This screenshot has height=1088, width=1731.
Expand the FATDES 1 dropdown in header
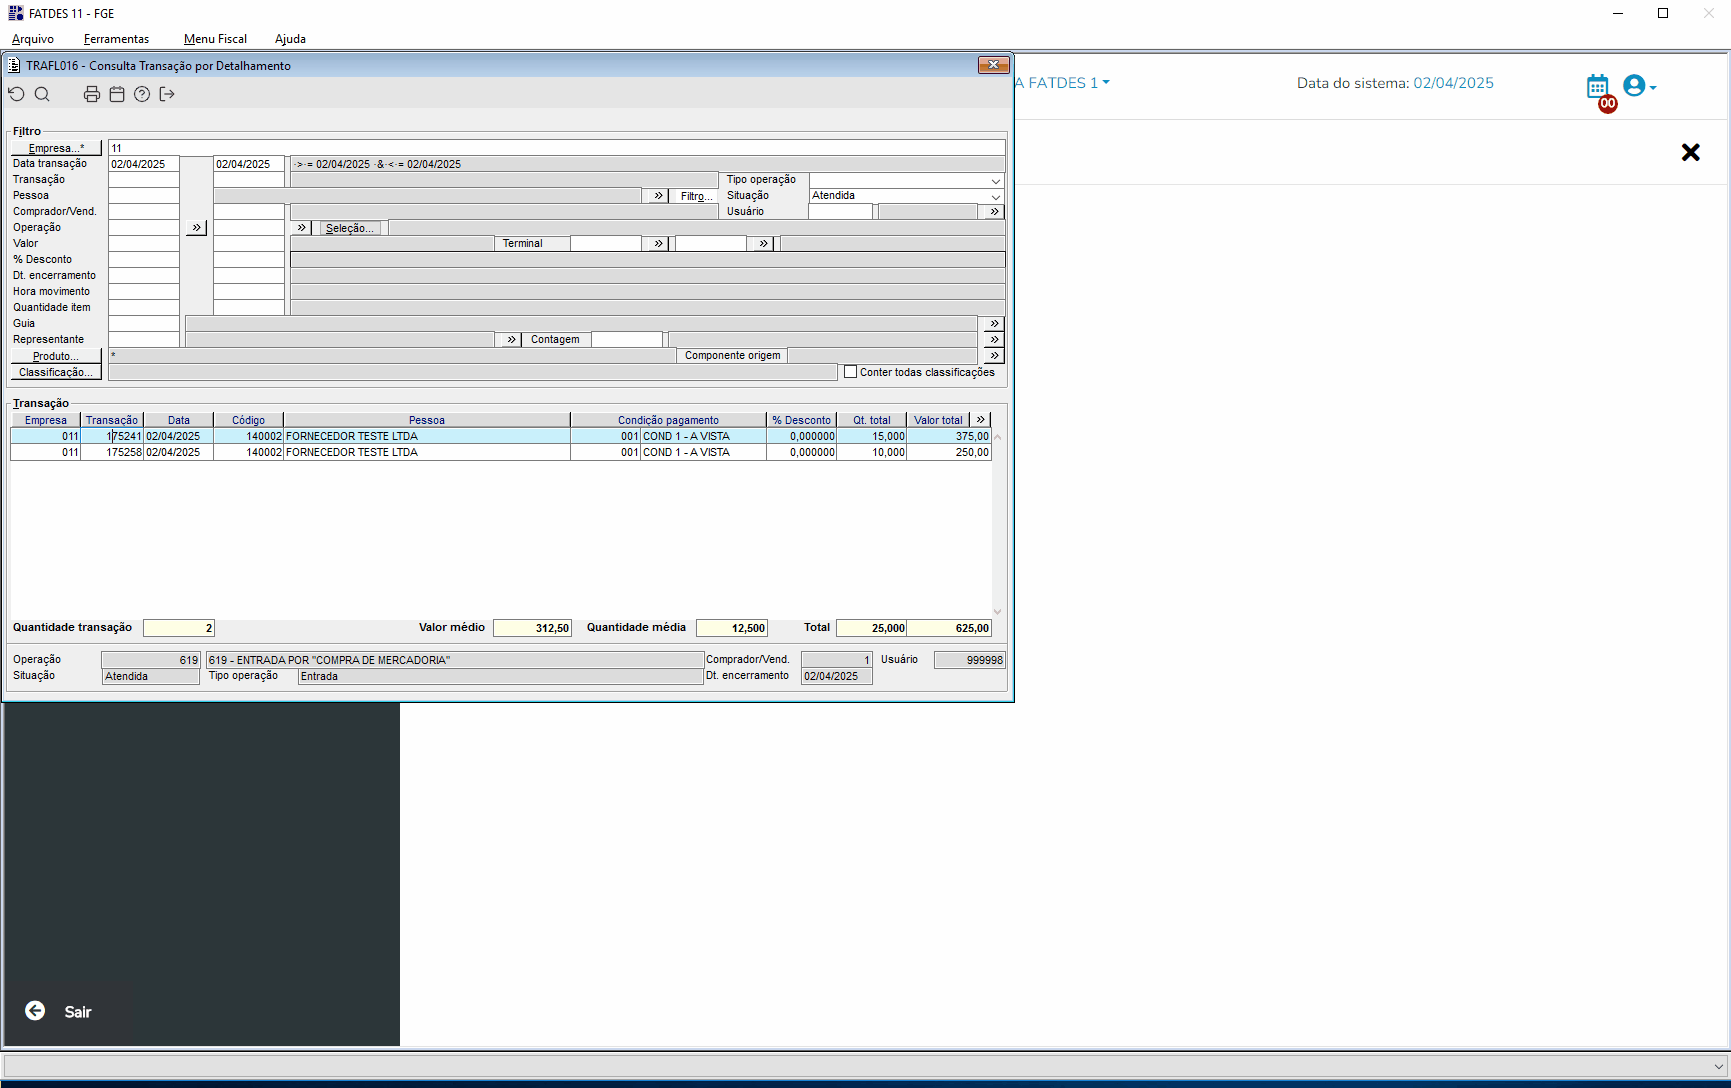[1106, 83]
